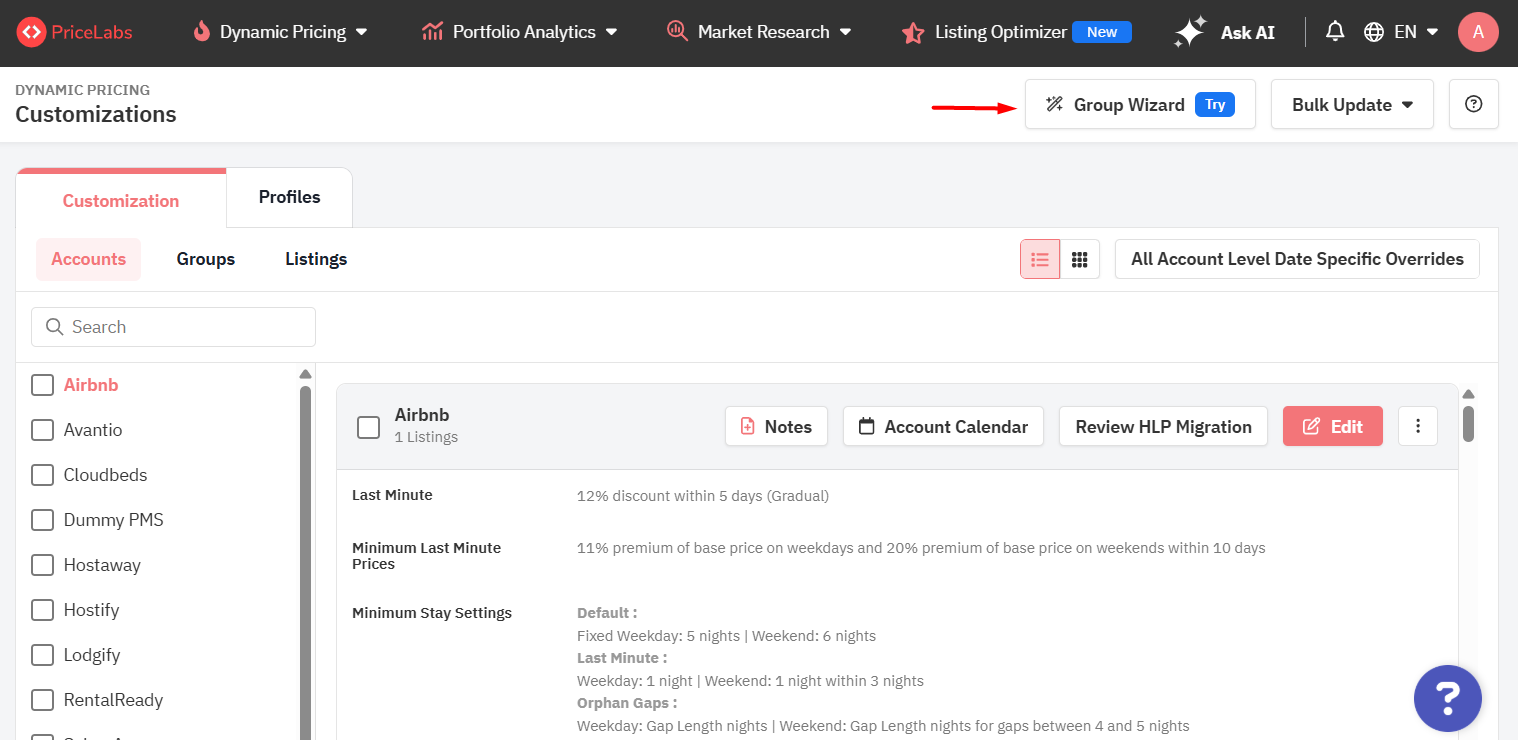Expand the Dynamic Pricing menu
Image resolution: width=1518 pixels, height=740 pixels.
281,32
